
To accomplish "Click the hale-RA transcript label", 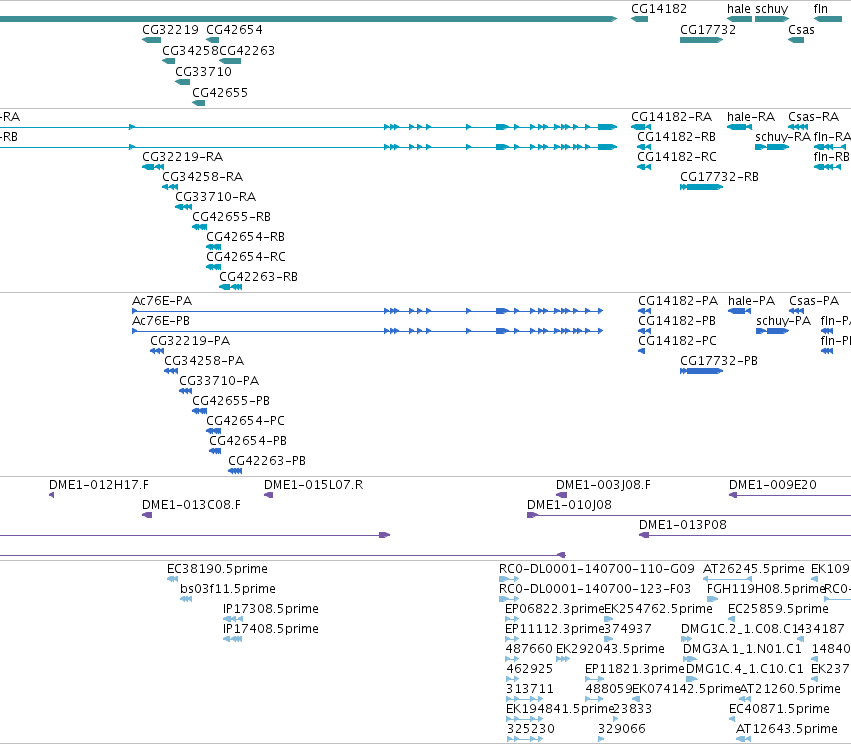I will click(751, 117).
